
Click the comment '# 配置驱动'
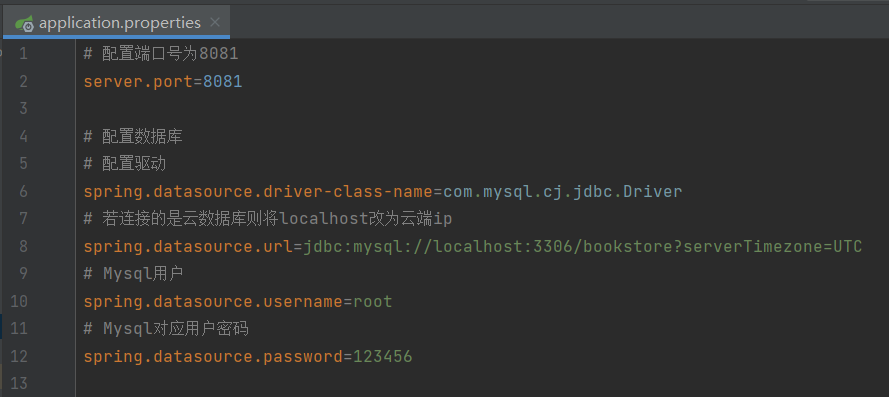125,164
